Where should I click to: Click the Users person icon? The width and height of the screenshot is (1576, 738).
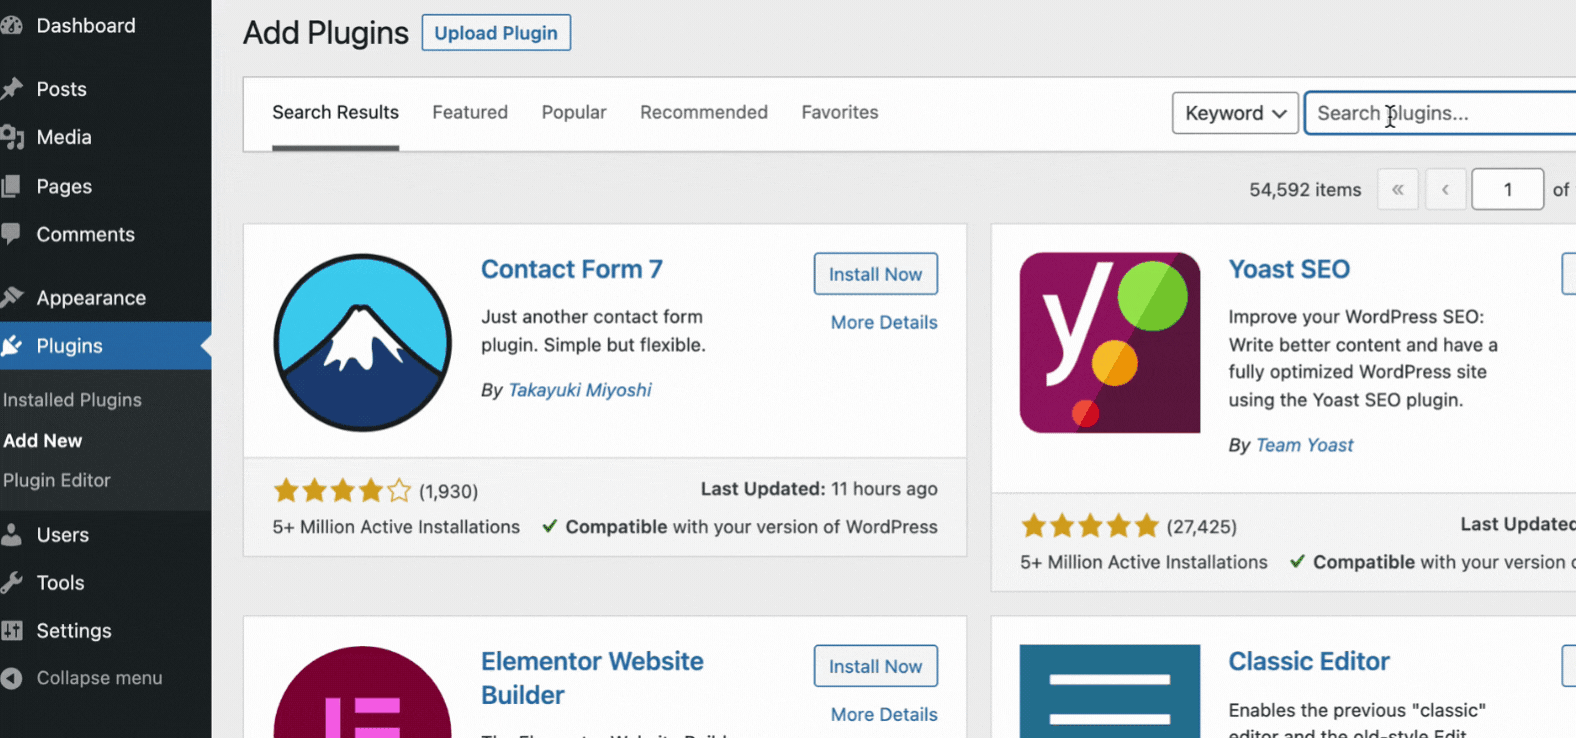11,535
